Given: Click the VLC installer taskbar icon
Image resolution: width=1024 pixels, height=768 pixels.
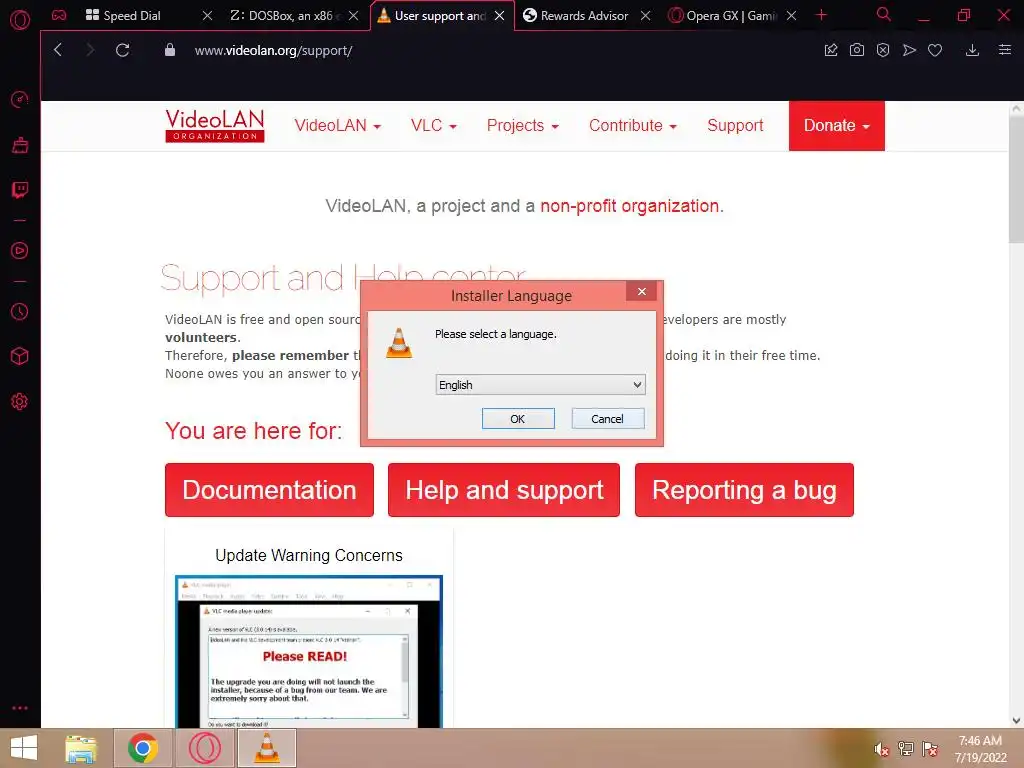Looking at the screenshot, I should pyautogui.click(x=266, y=748).
